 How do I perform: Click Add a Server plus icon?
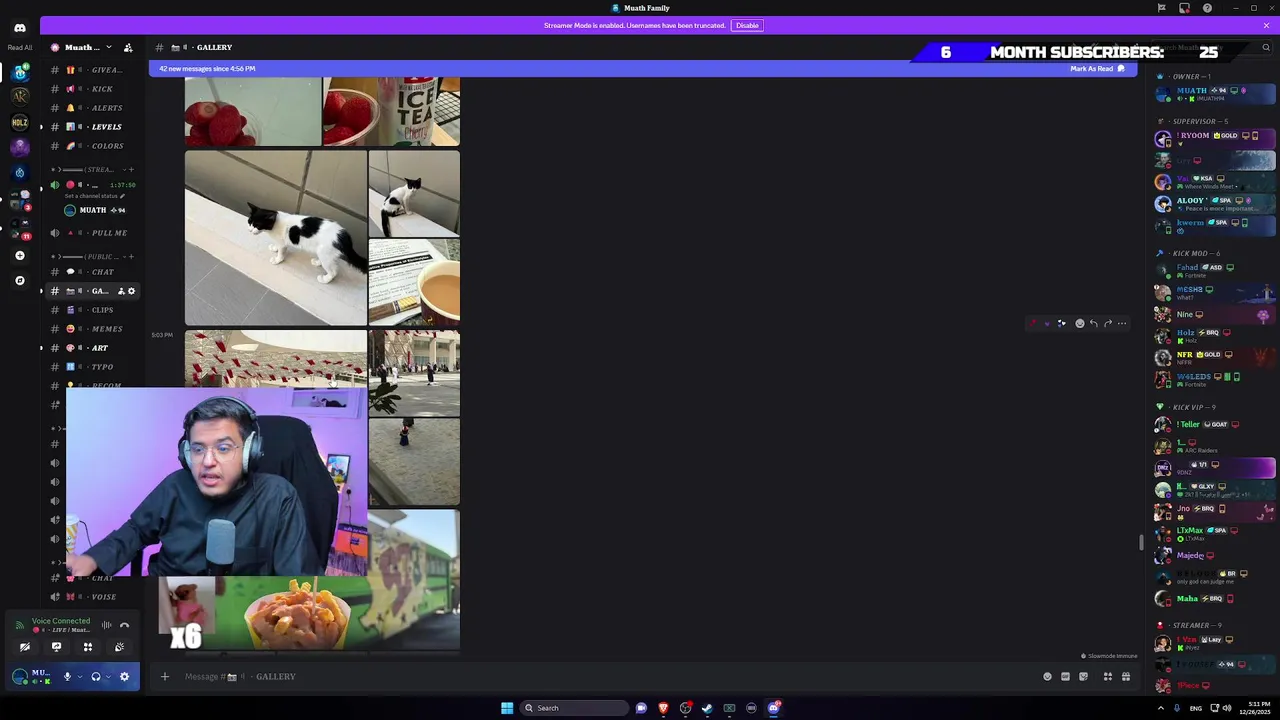click(19, 256)
